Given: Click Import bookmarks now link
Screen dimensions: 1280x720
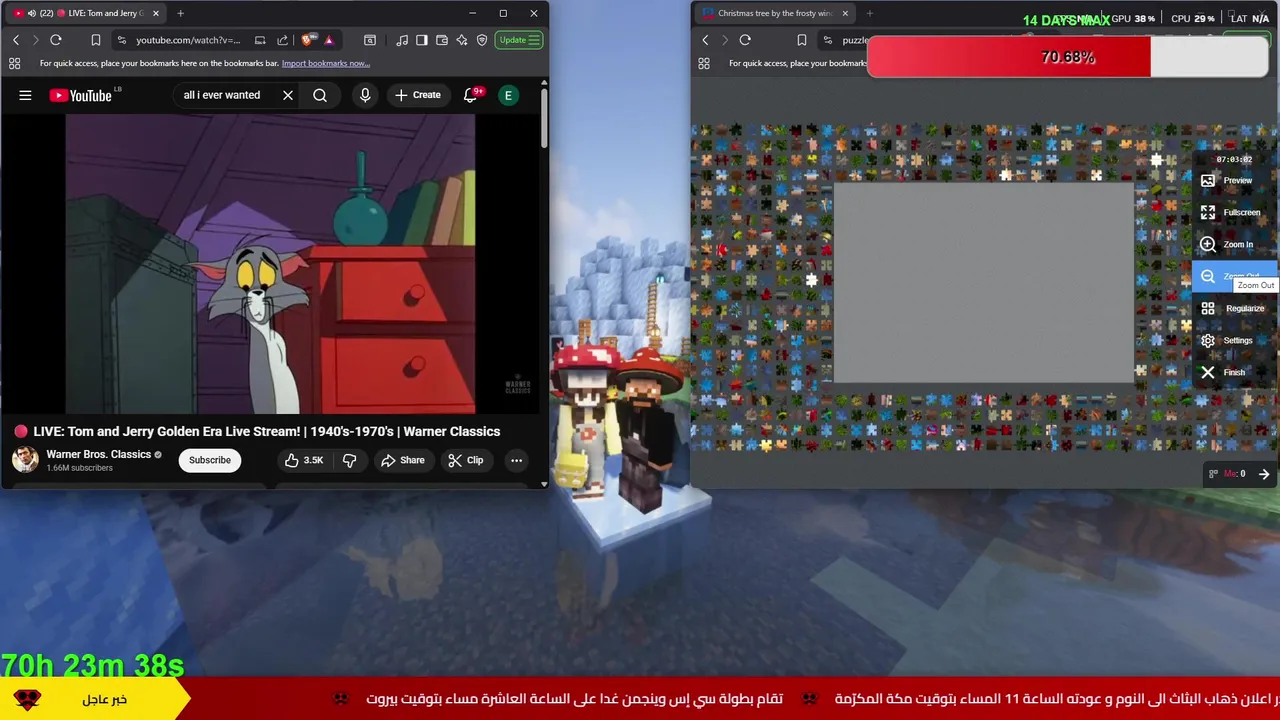Looking at the screenshot, I should 326,63.
